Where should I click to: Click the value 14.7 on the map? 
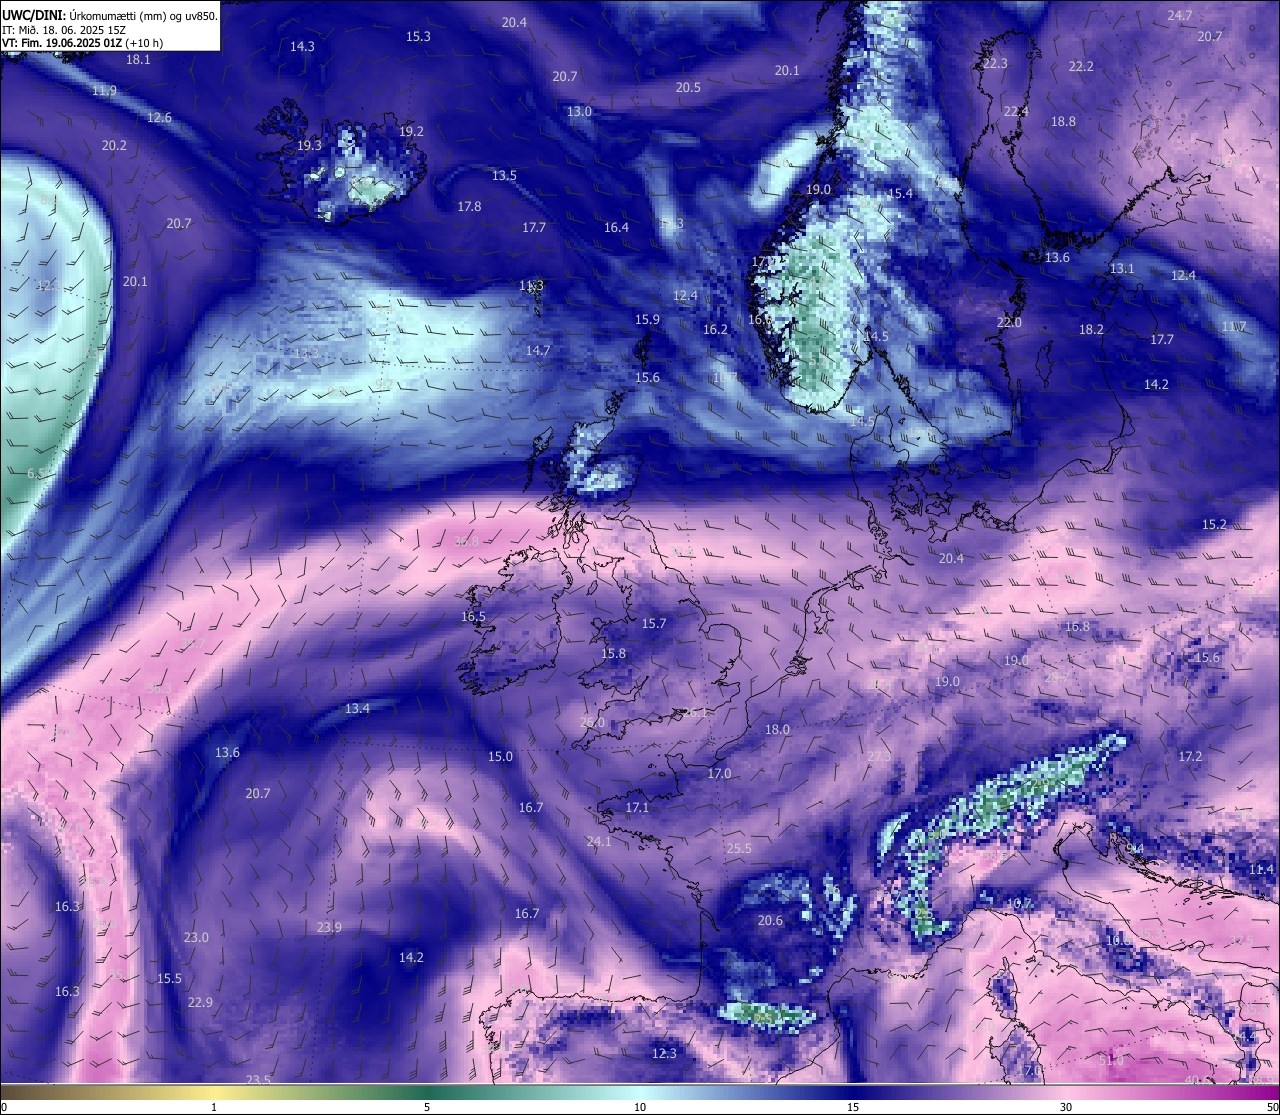click(538, 351)
